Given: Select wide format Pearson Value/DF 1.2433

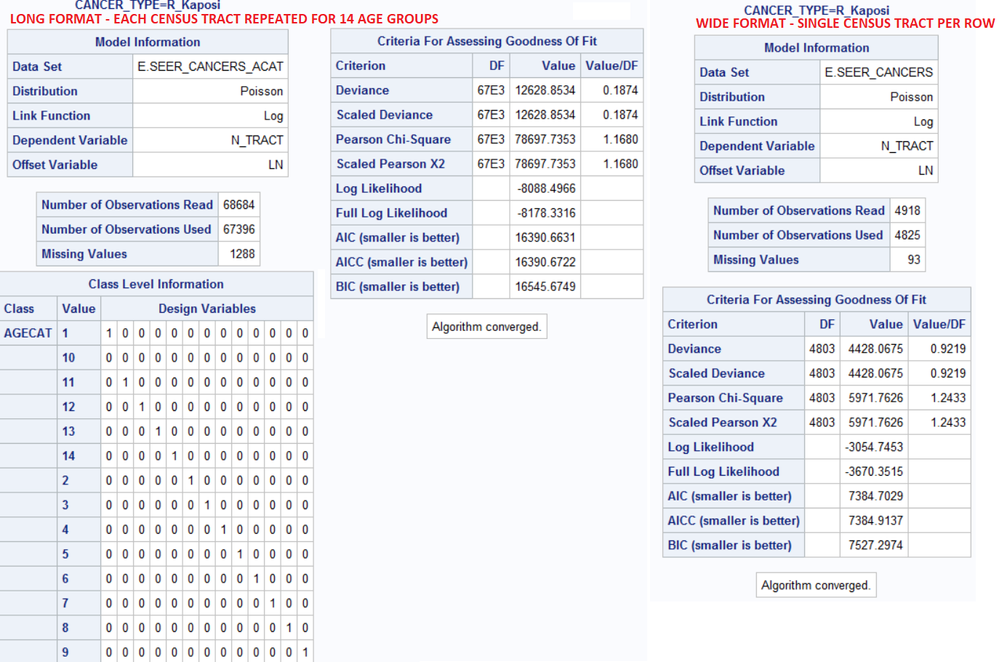Looking at the screenshot, I should pos(948,398).
